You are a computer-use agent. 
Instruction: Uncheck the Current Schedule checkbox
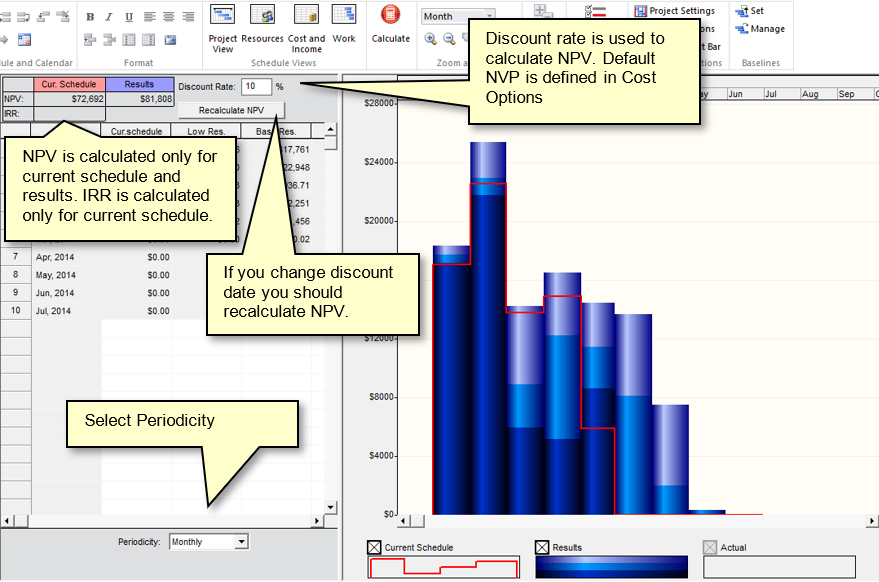point(375,548)
